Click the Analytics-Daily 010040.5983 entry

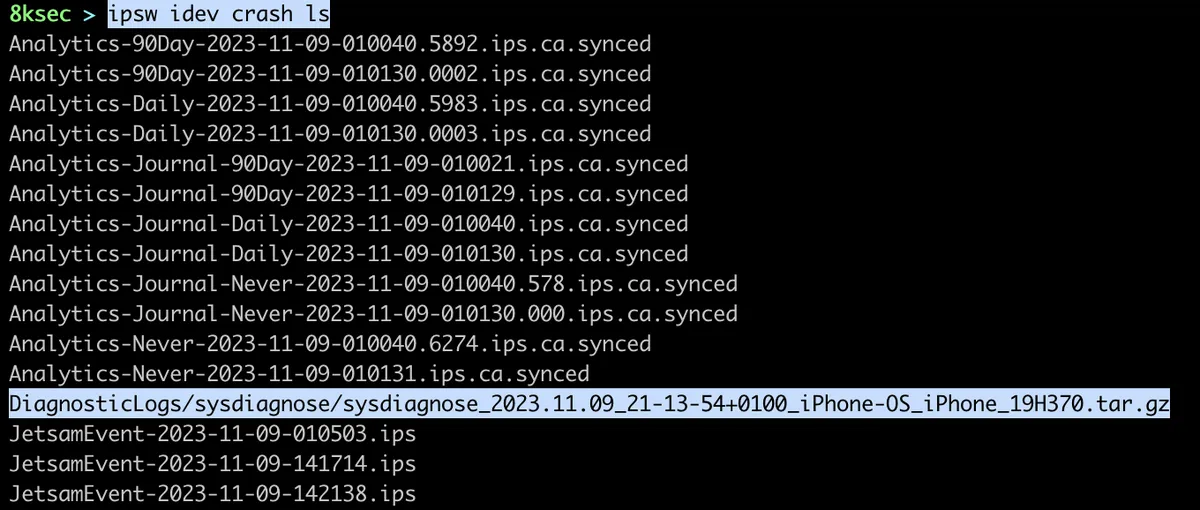(x=330, y=104)
